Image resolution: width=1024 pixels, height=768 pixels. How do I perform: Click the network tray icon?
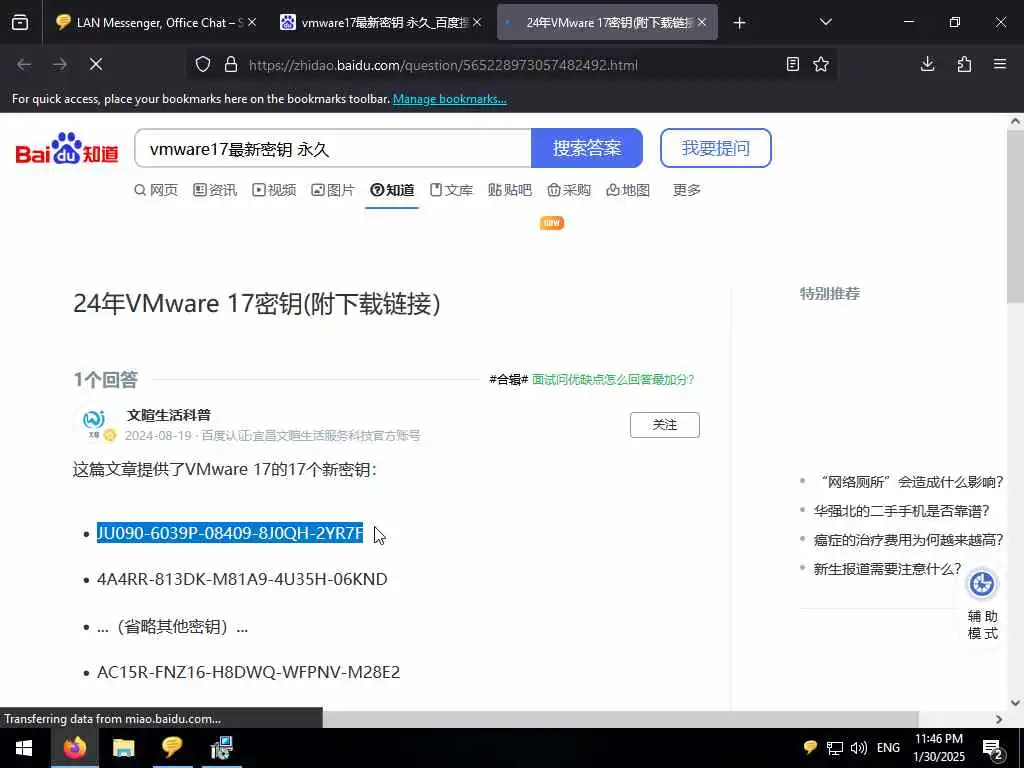pyautogui.click(x=835, y=748)
